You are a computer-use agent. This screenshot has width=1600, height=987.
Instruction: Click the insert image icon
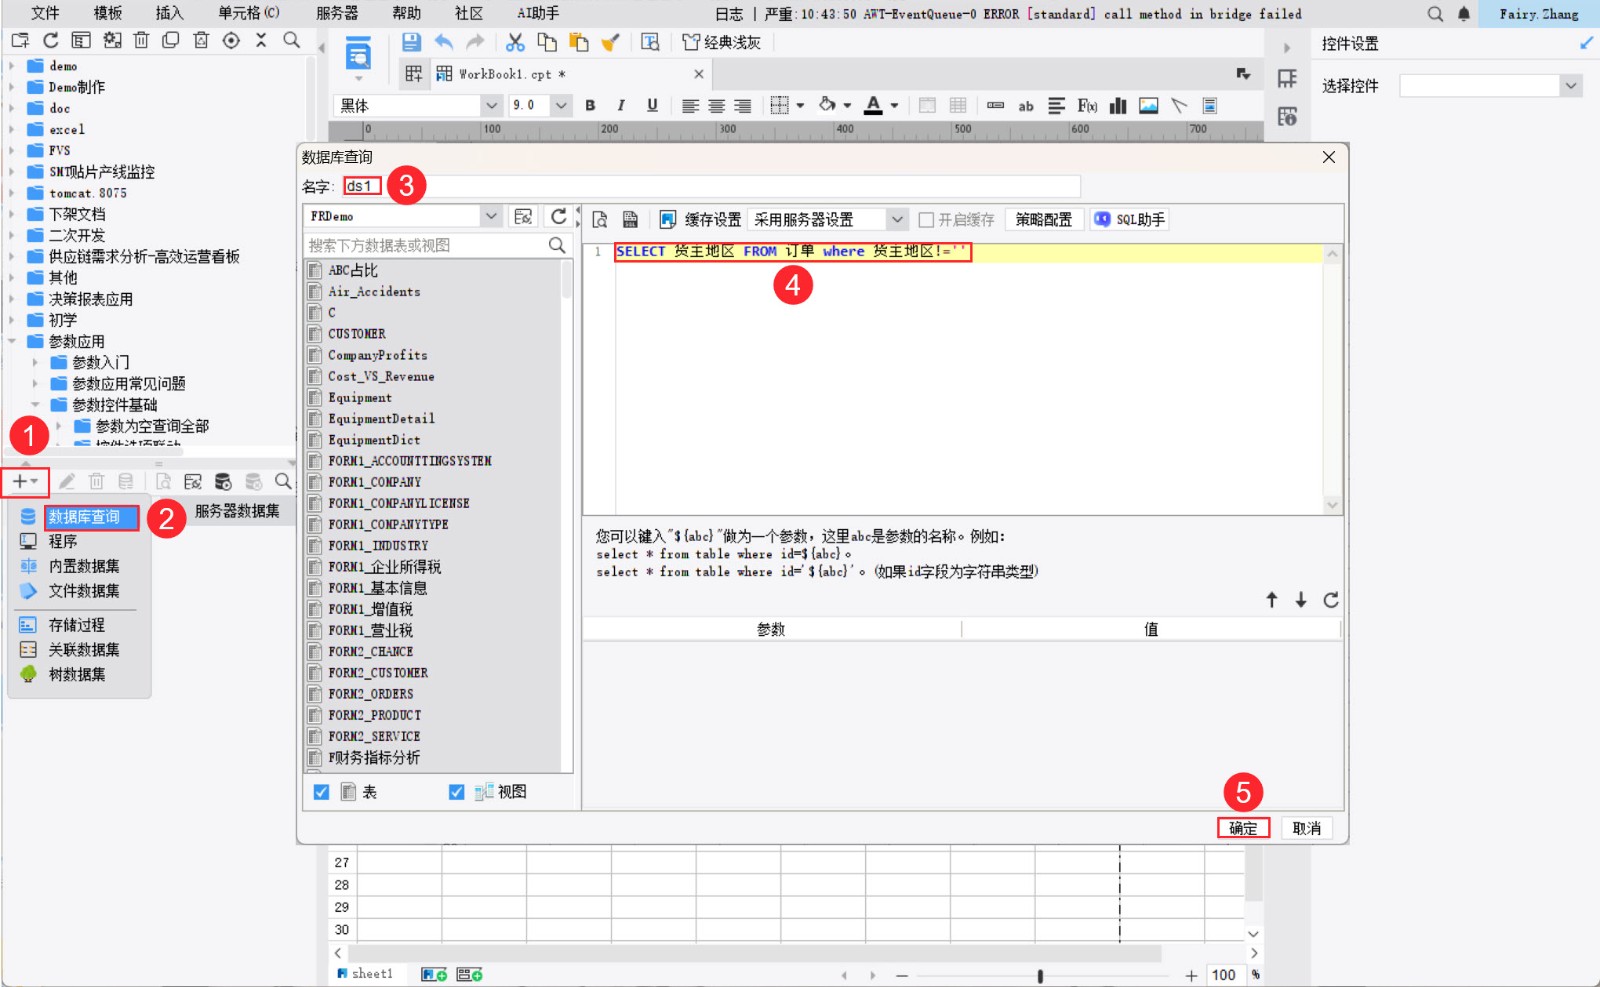(1149, 105)
